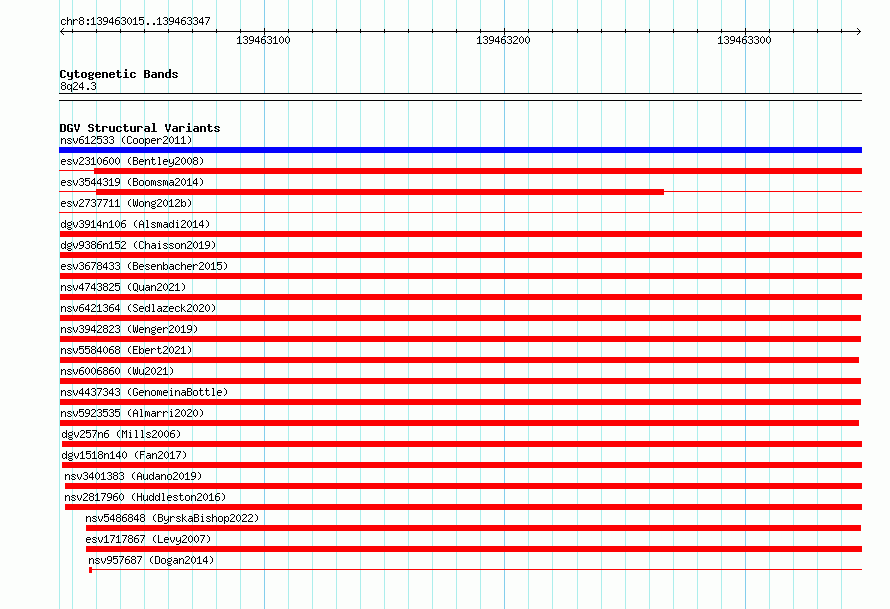The height and width of the screenshot is (609, 890).
Task: Click the 139463100 ruler position label
Action: coord(263,40)
